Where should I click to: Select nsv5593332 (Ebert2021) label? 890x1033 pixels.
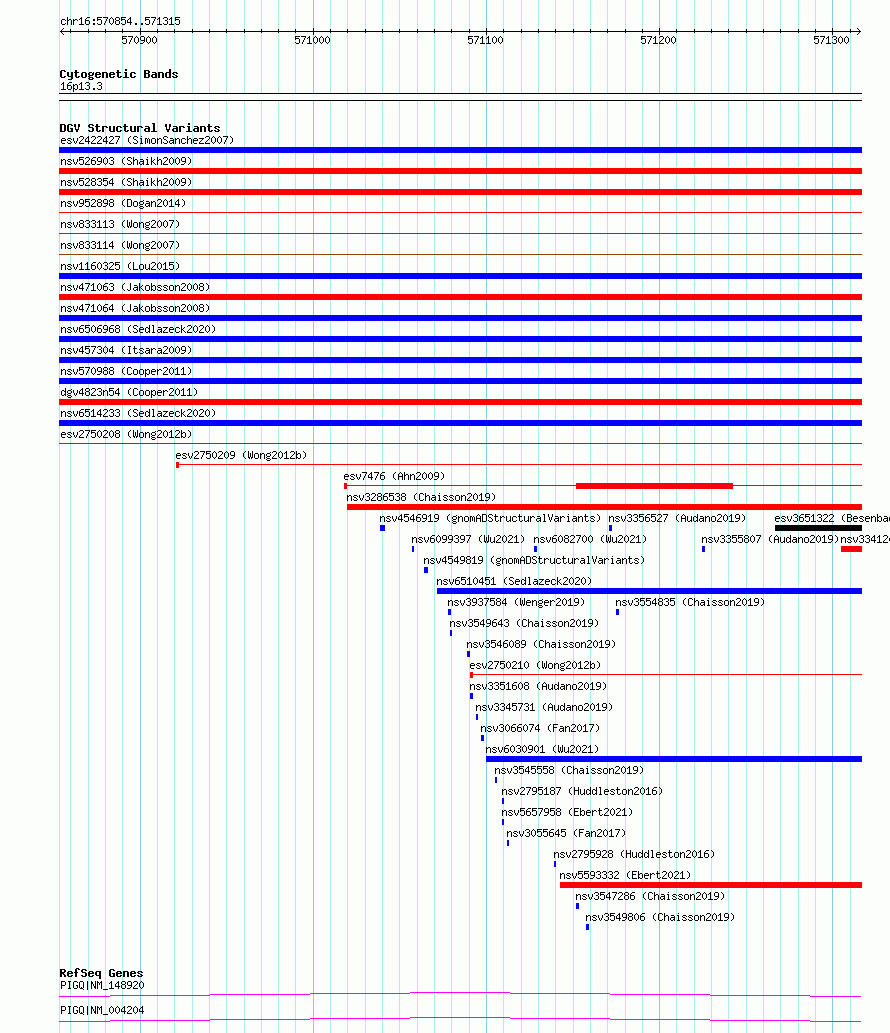(625, 877)
